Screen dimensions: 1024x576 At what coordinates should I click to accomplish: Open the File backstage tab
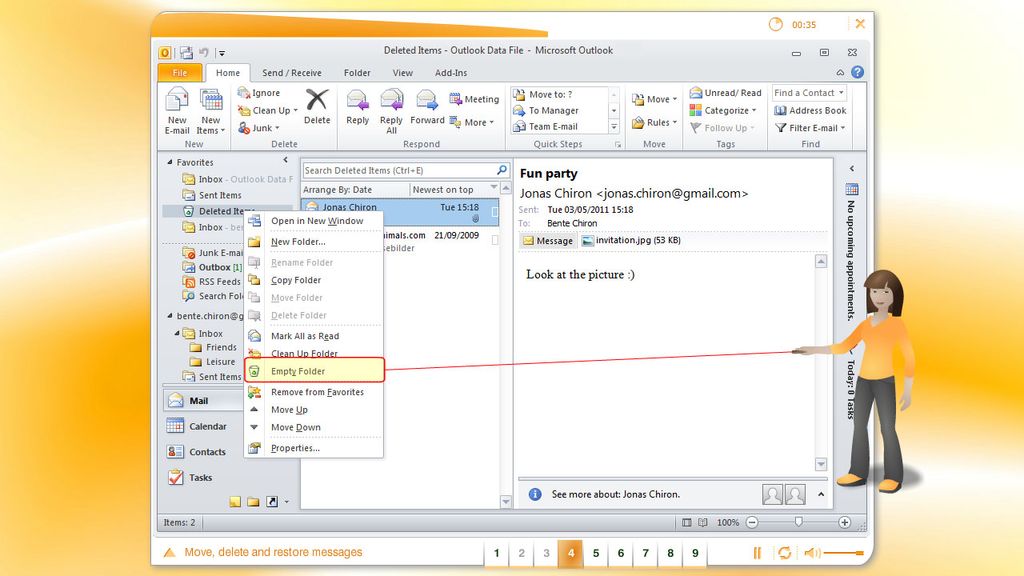[180, 72]
